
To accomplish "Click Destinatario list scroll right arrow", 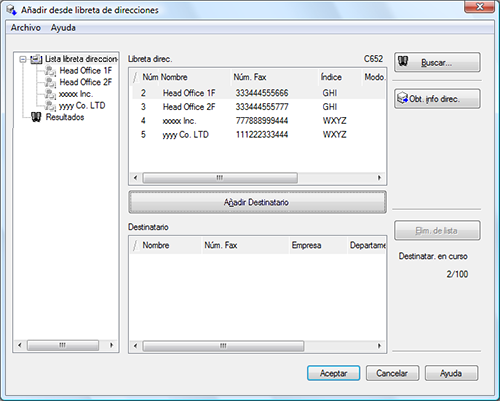I will [379, 346].
